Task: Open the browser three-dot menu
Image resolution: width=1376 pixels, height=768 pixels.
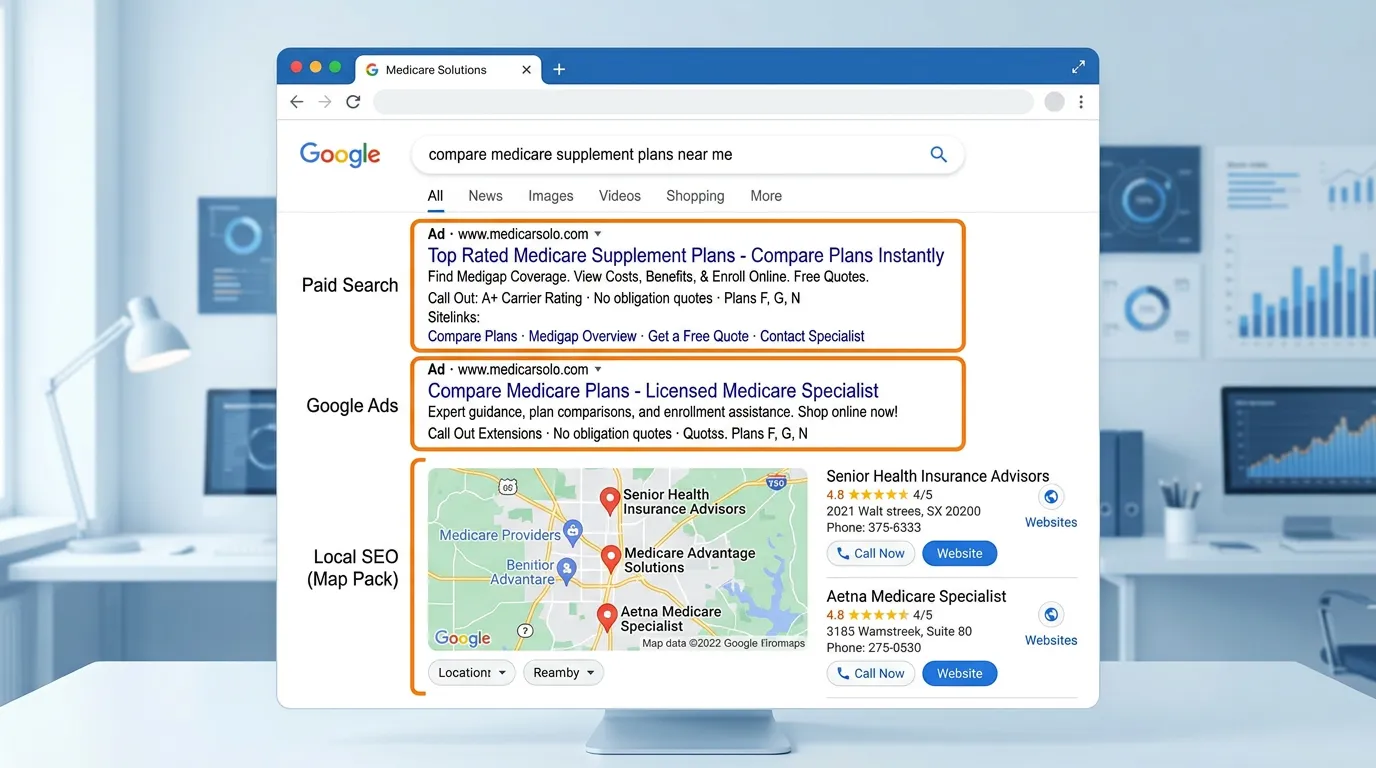Action: point(1081,102)
